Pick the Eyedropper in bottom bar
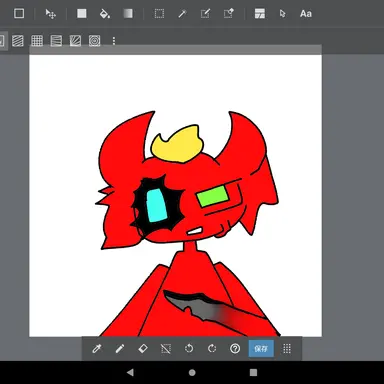 pyautogui.click(x=97, y=349)
